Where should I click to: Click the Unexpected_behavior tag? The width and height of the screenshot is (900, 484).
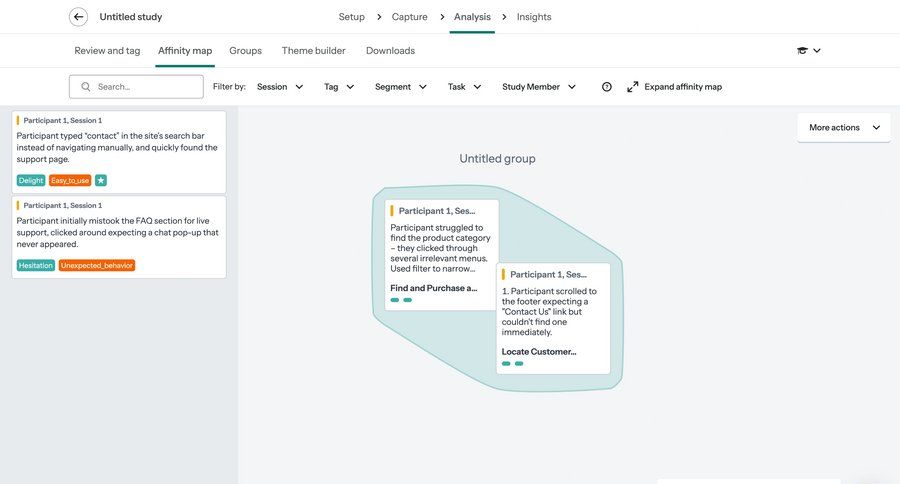97,265
